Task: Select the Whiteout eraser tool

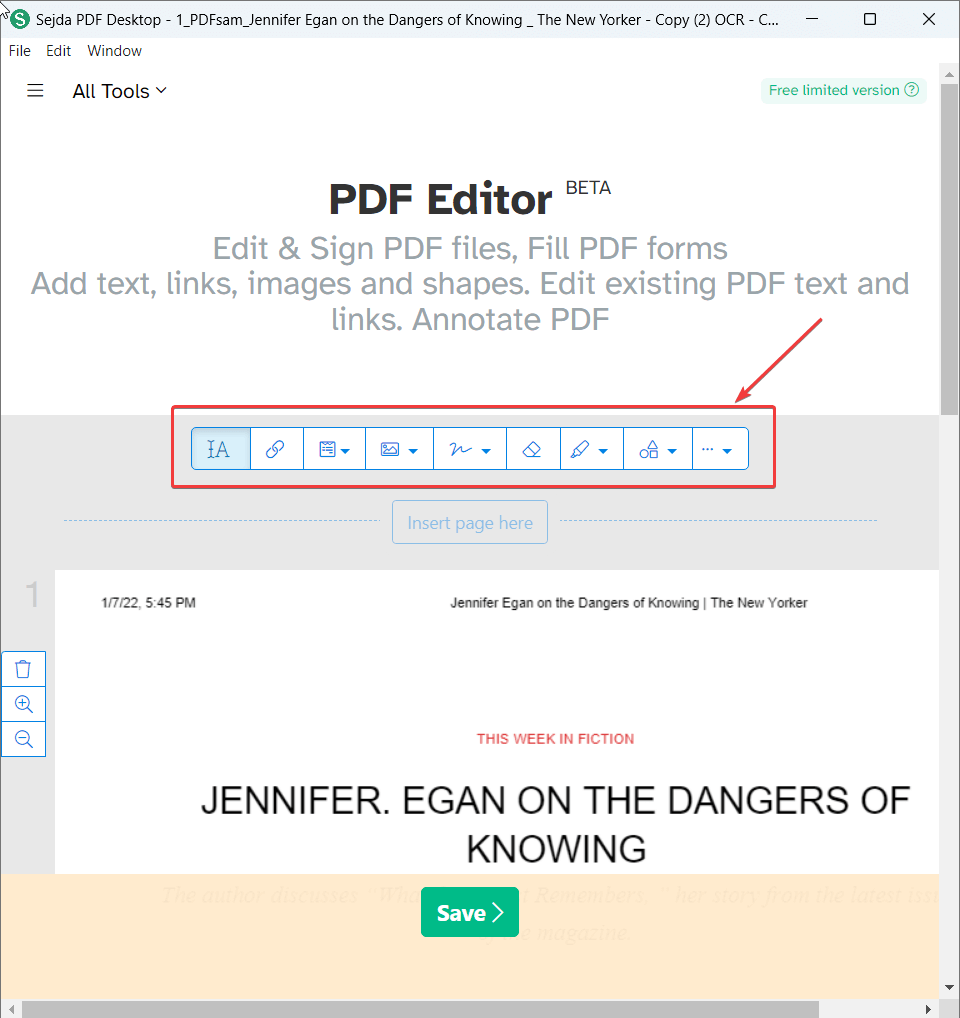Action: [x=533, y=449]
